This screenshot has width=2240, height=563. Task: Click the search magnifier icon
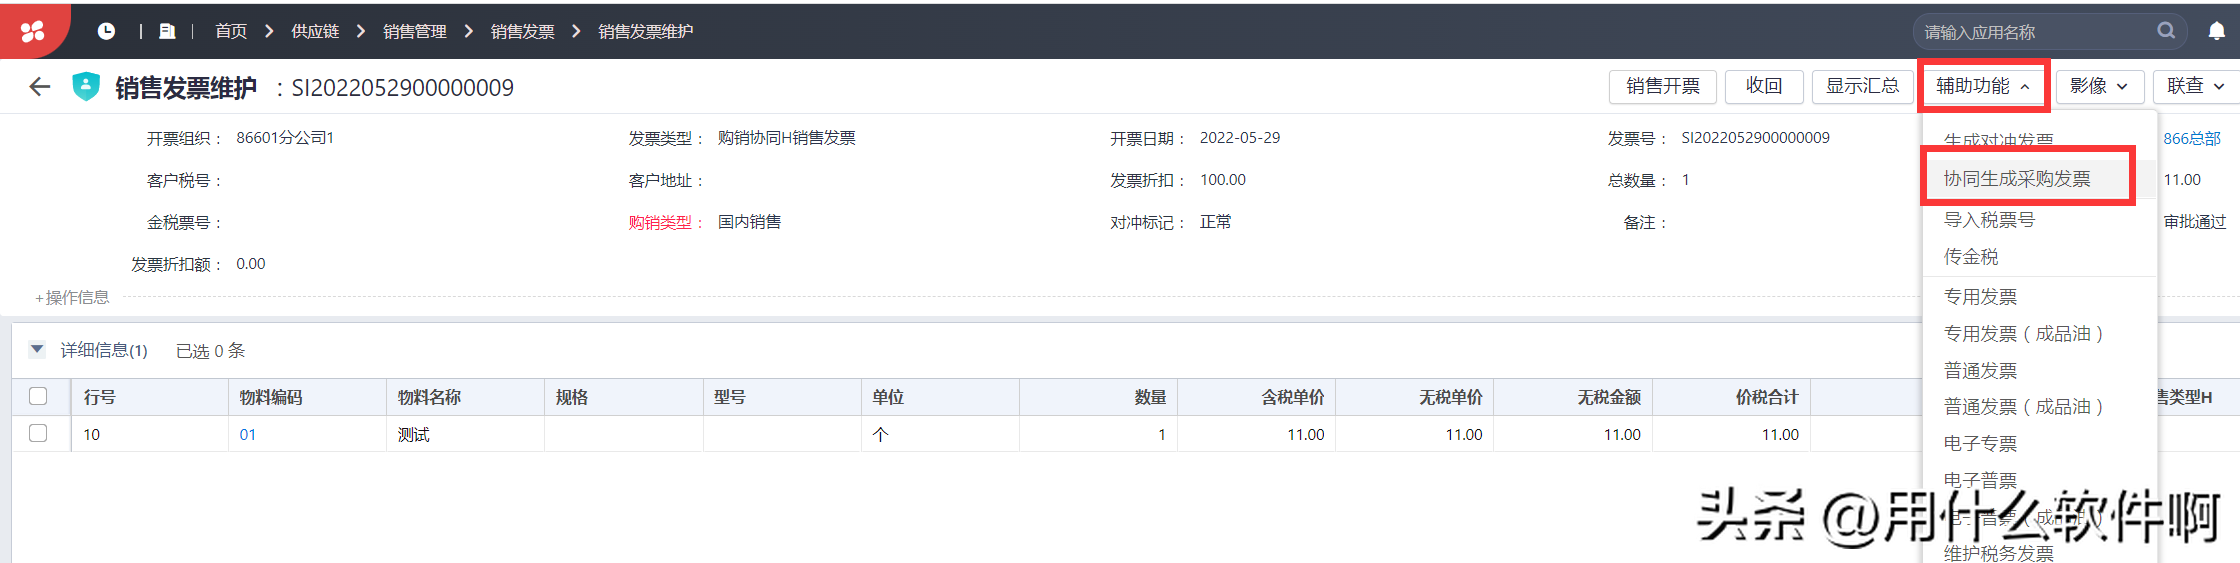pos(2166,31)
